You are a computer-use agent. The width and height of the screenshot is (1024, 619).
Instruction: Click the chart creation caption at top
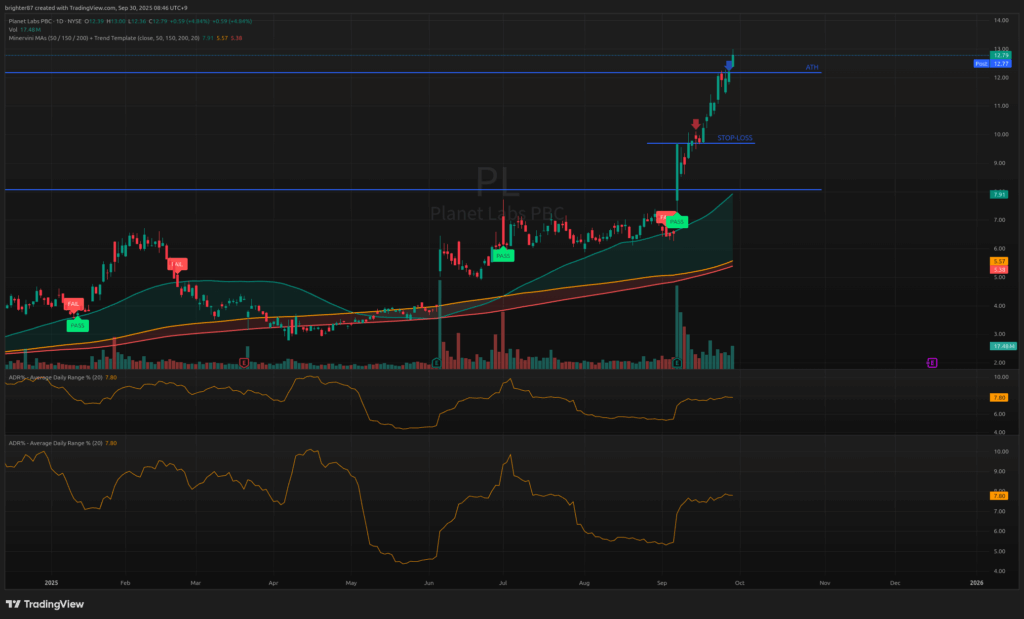point(96,8)
